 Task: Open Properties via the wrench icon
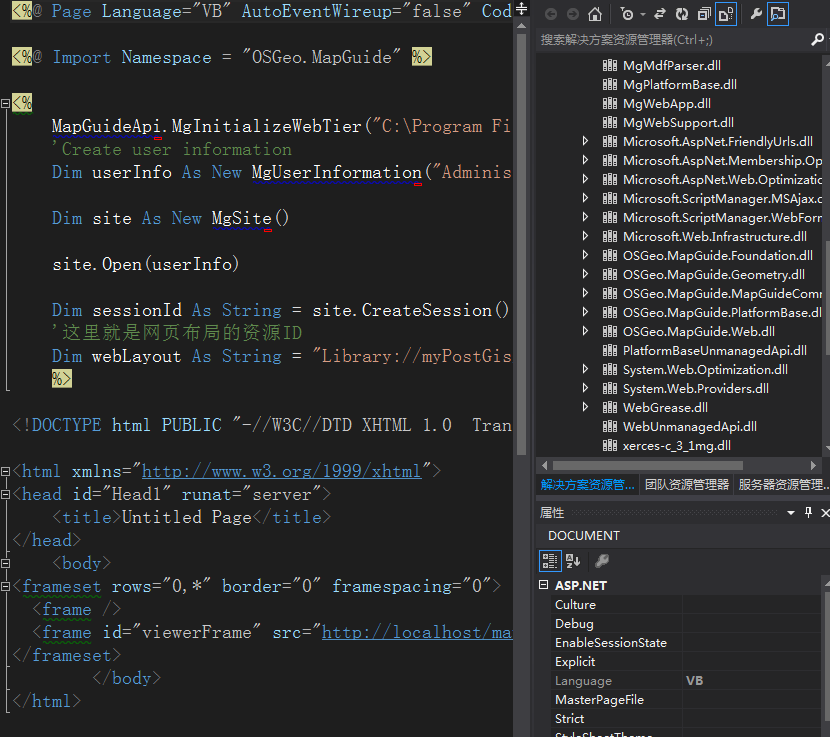tap(756, 14)
